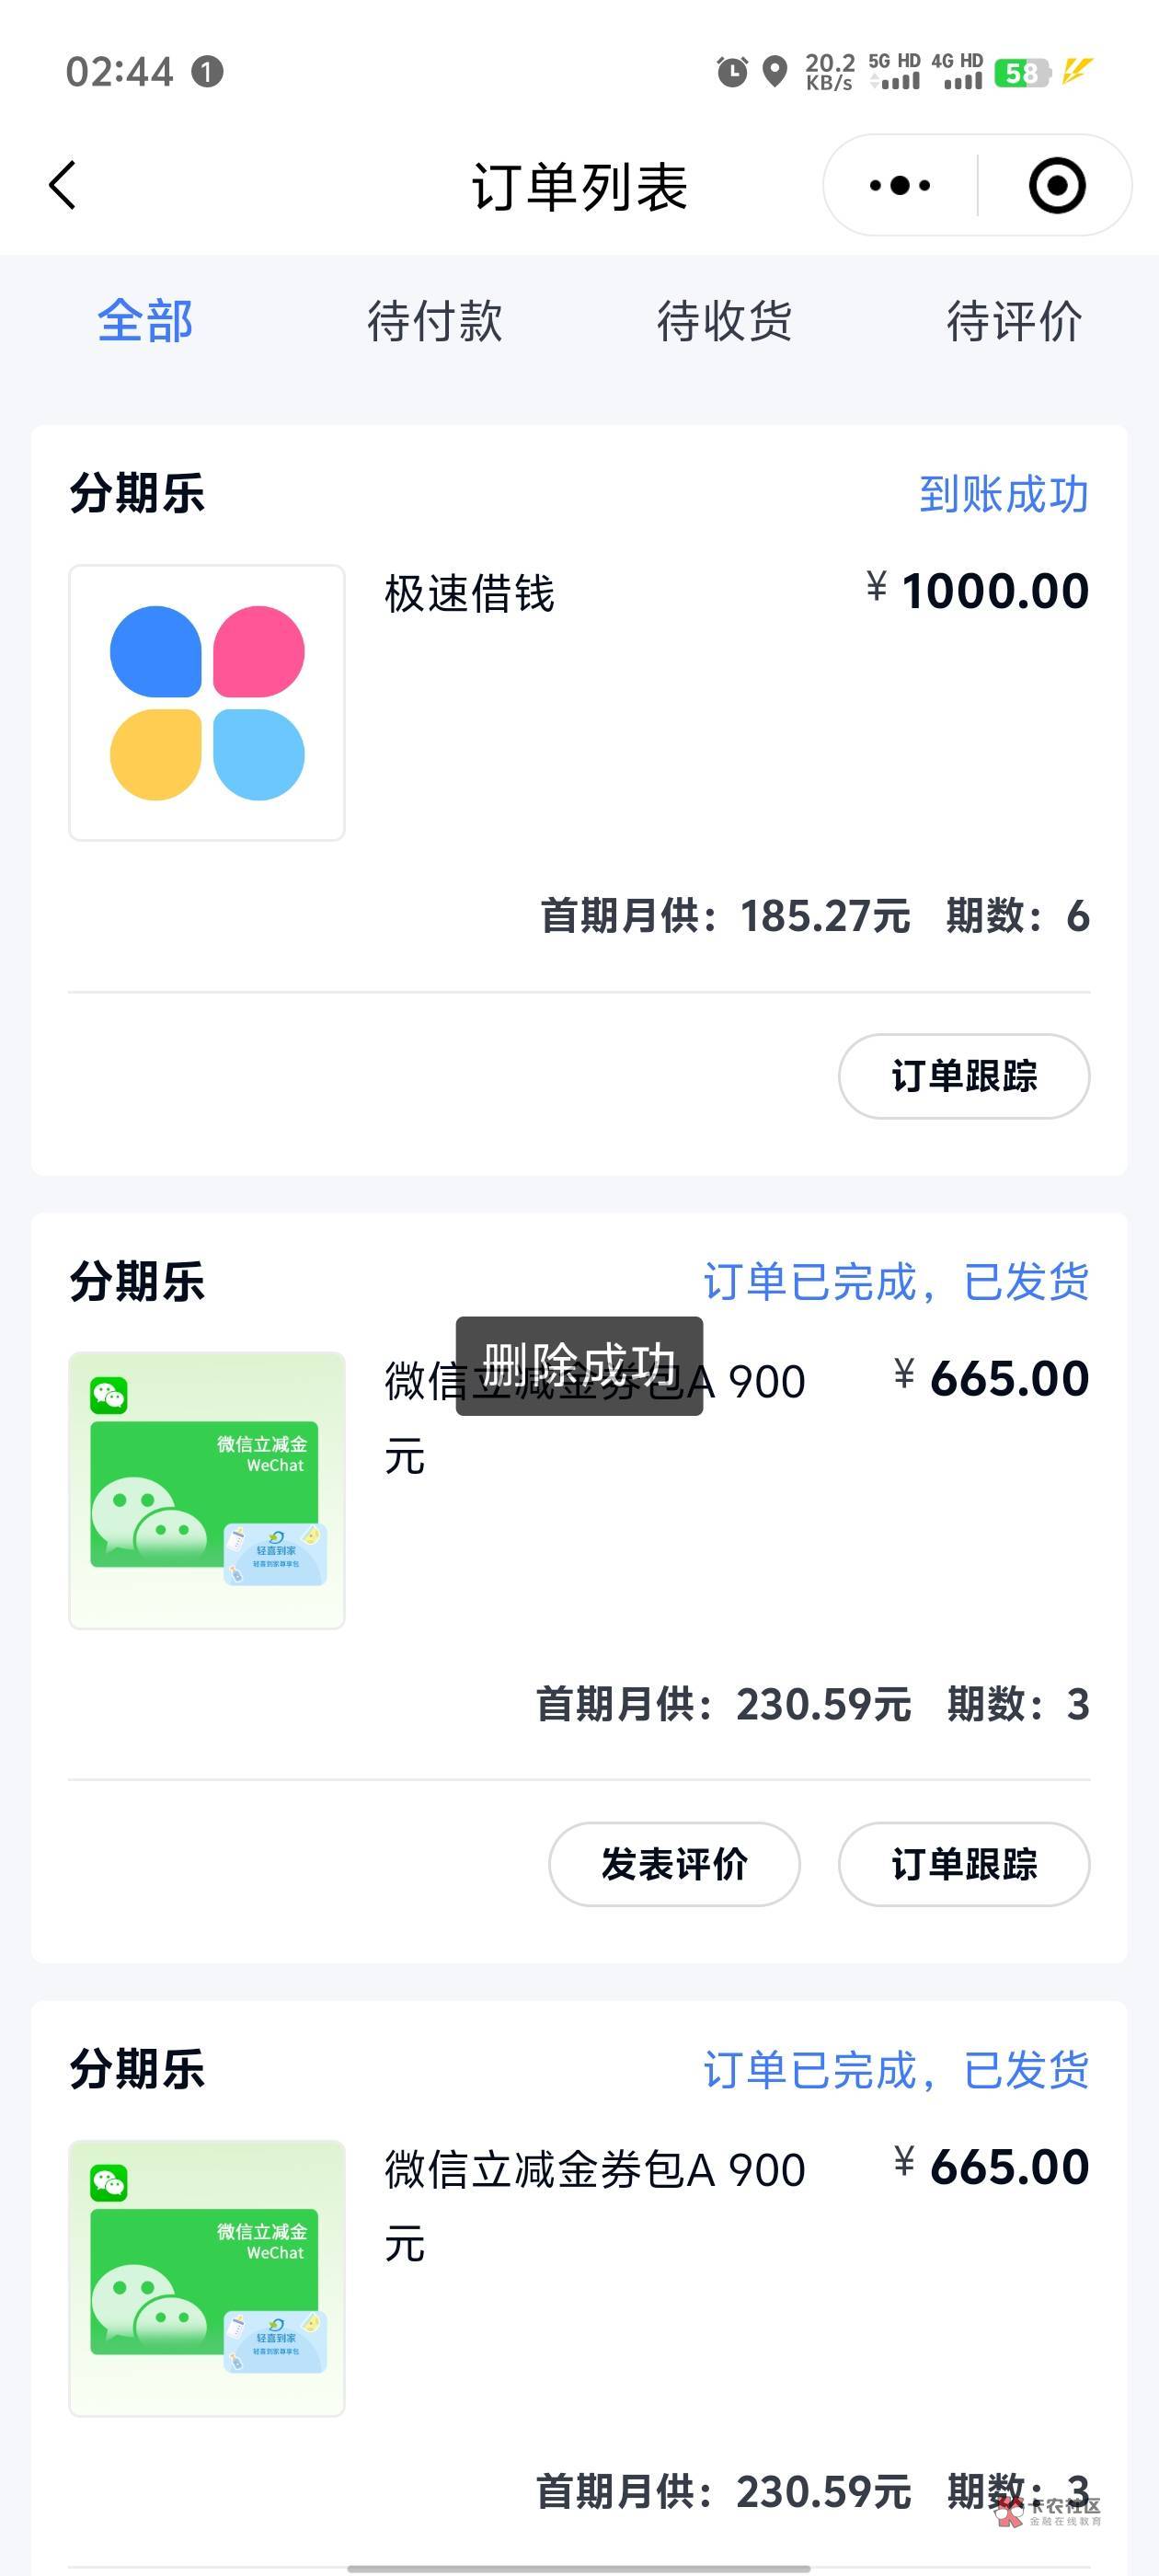Tap the back arrow icon

[62, 186]
